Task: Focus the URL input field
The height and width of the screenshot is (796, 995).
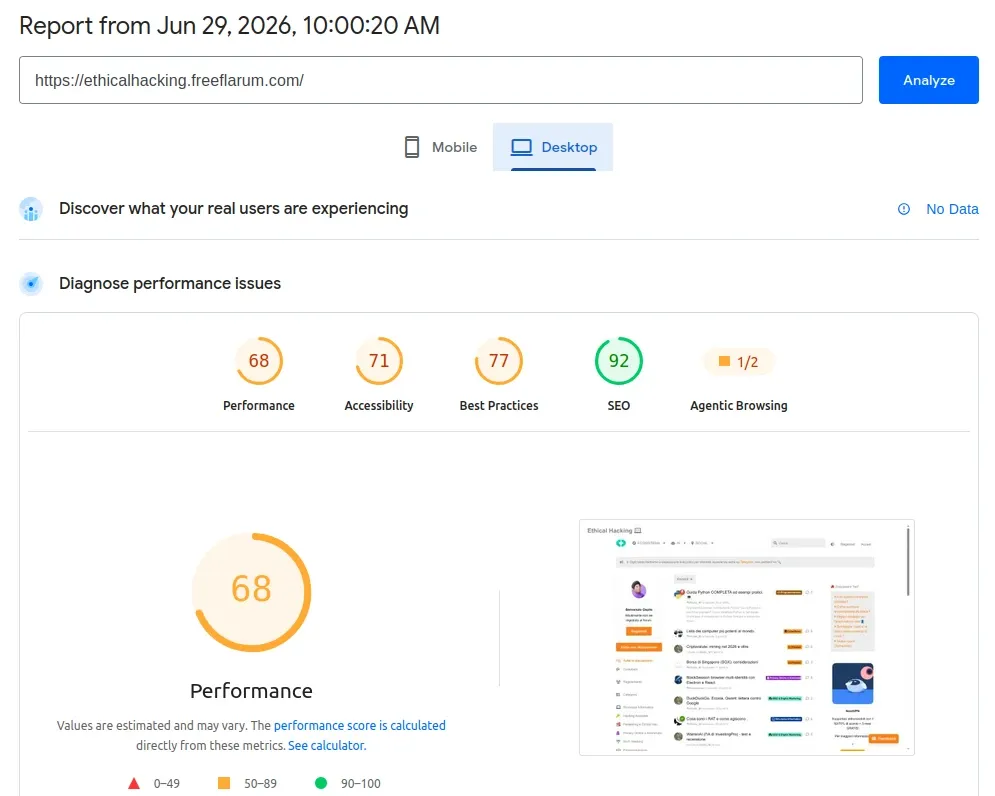Action: [440, 80]
